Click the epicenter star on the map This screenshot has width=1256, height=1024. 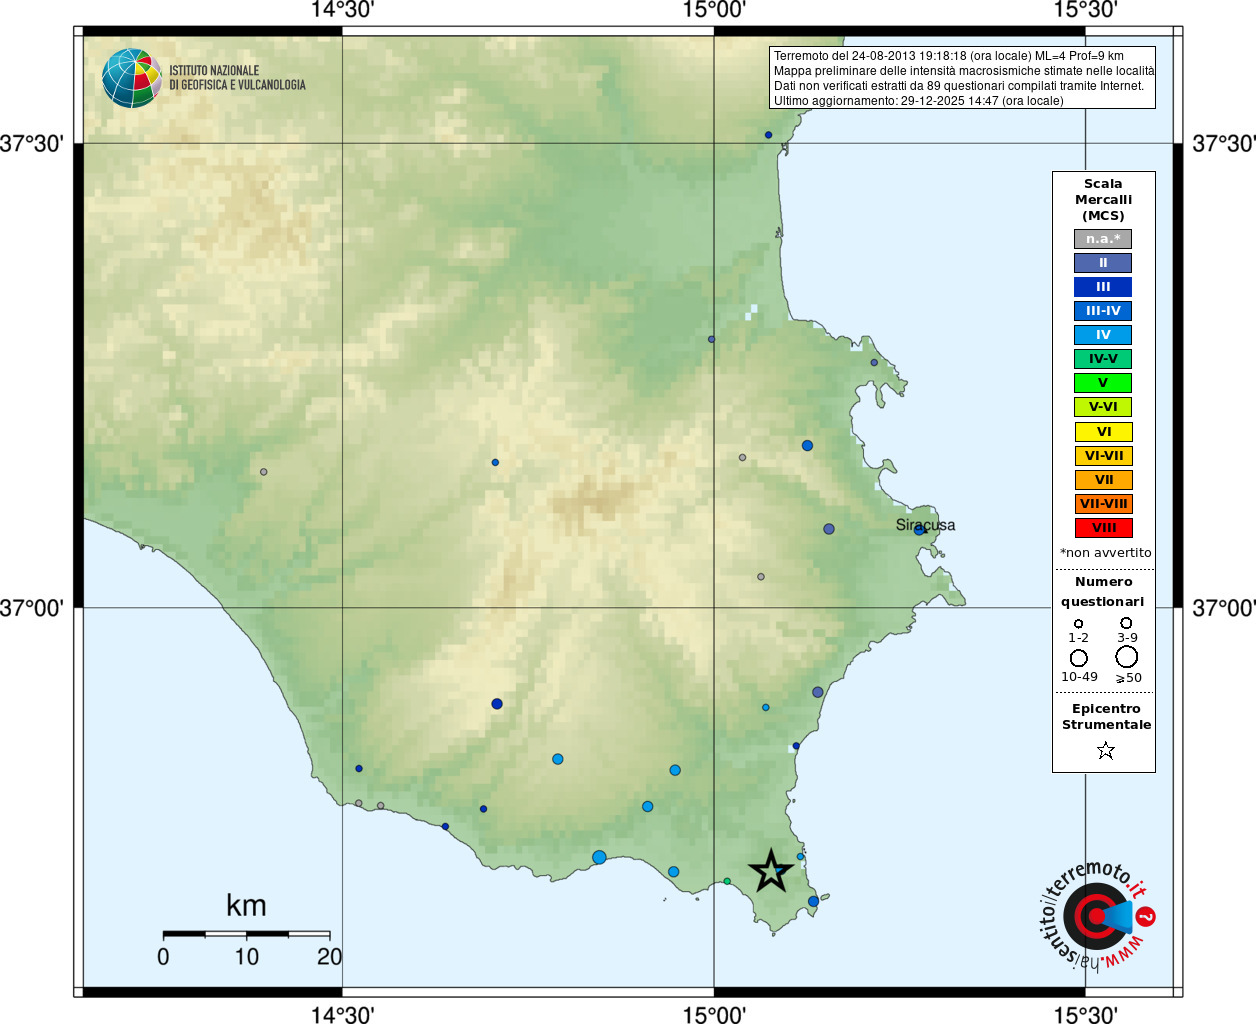pos(771,870)
